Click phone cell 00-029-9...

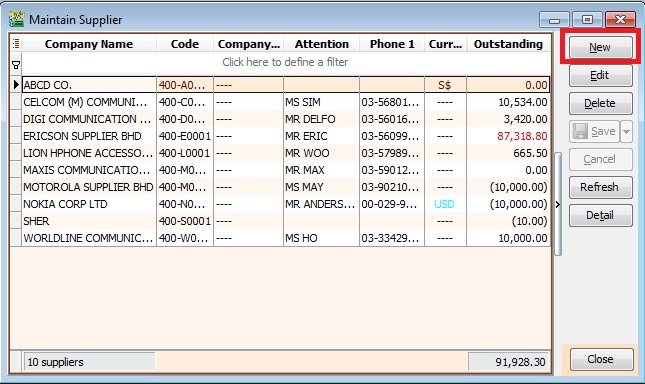pyautogui.click(x=392, y=204)
